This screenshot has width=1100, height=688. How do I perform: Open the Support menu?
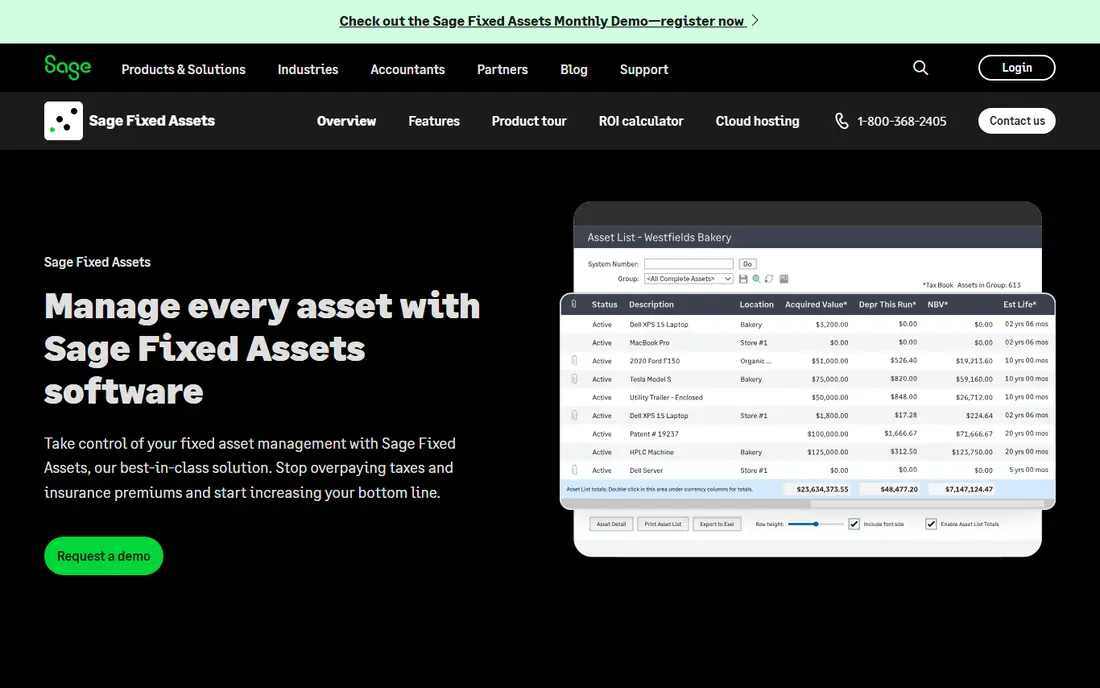coord(644,69)
